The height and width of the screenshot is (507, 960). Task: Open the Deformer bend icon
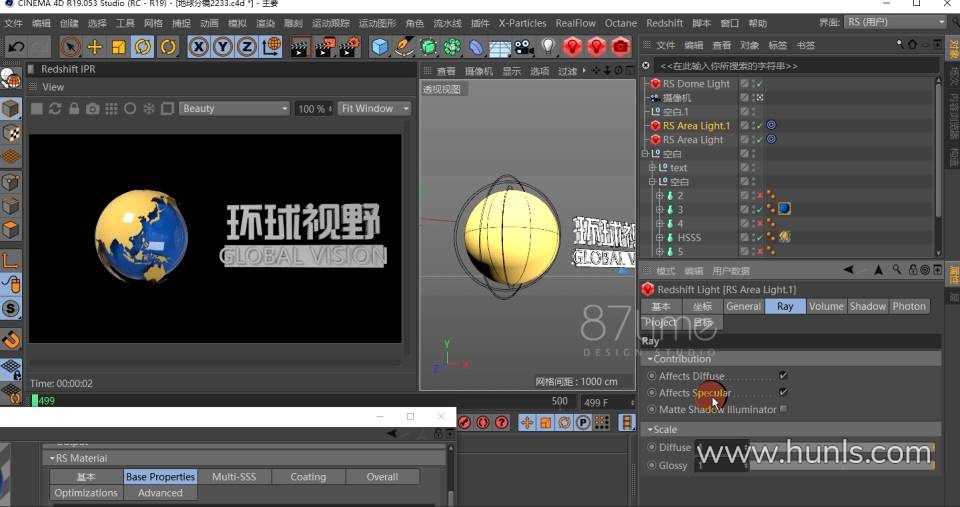click(x=476, y=47)
